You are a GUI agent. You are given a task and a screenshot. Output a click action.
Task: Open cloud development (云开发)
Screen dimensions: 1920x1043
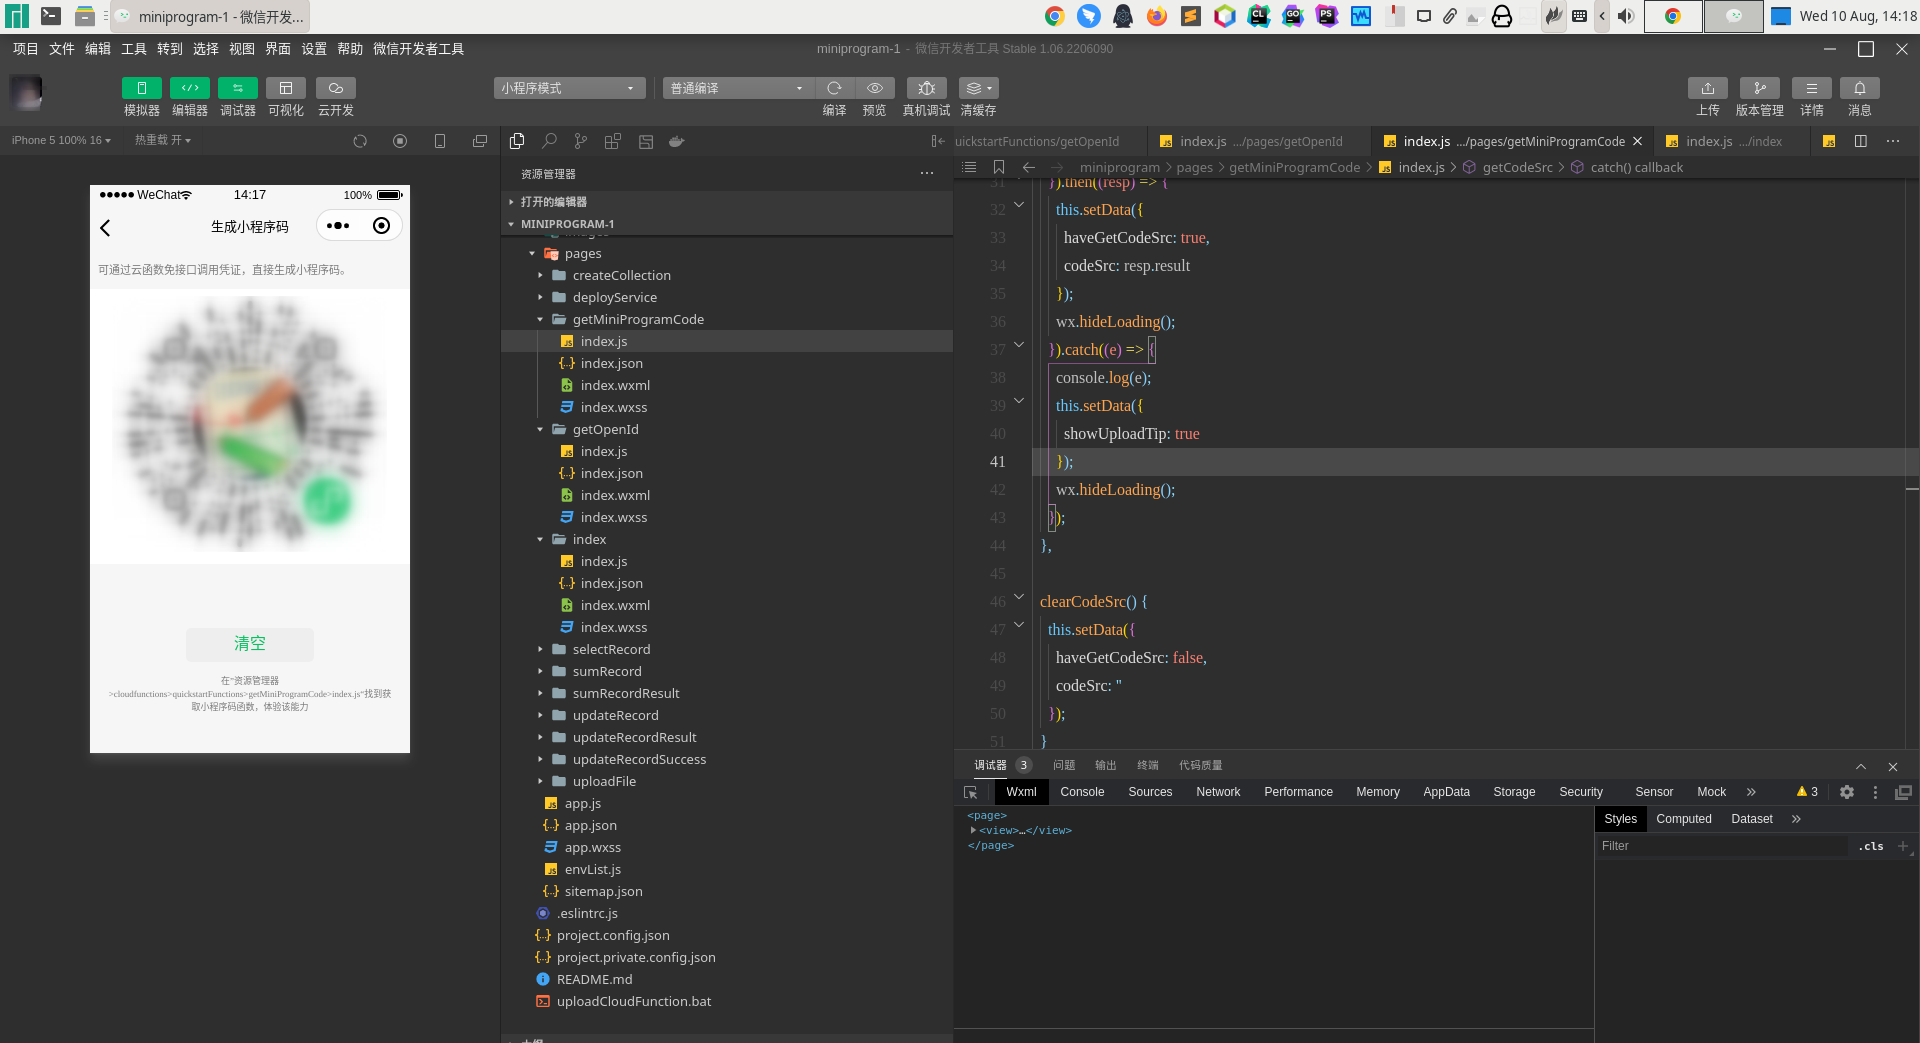pyautogui.click(x=336, y=88)
